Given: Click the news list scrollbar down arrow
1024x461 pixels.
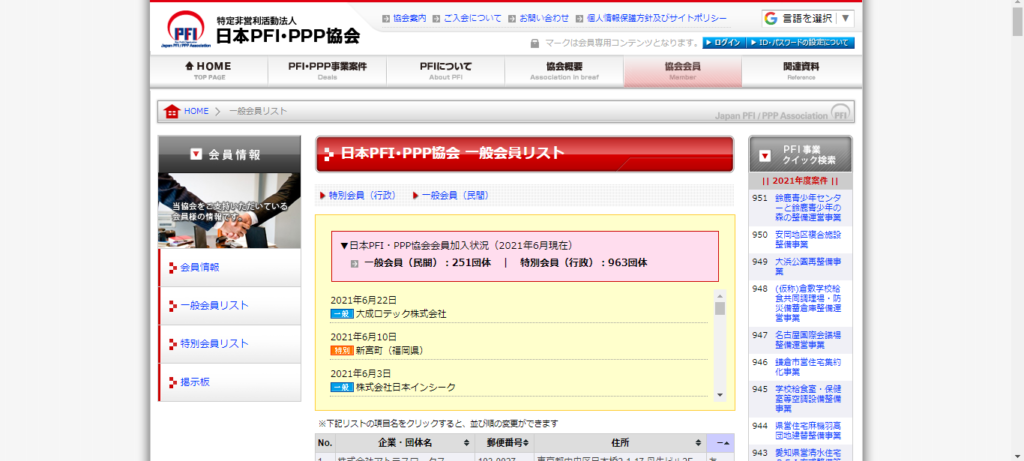Looking at the screenshot, I should (719, 395).
